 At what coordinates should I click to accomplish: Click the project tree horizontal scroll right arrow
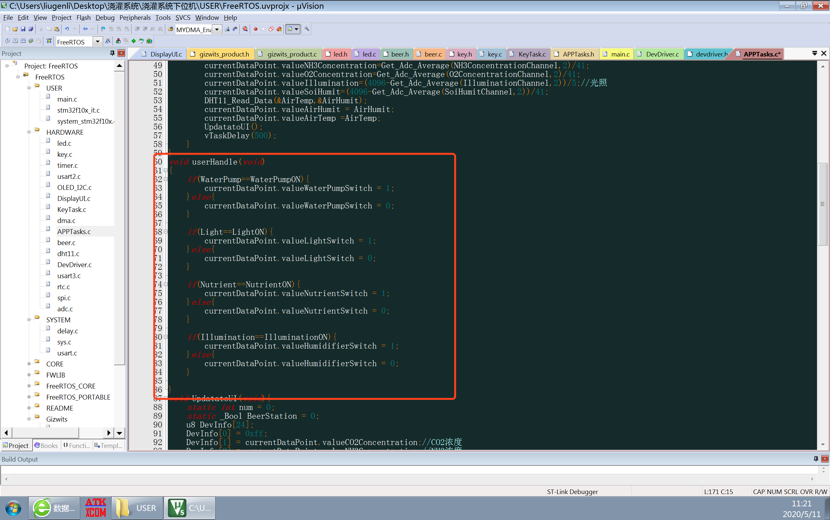(109, 433)
